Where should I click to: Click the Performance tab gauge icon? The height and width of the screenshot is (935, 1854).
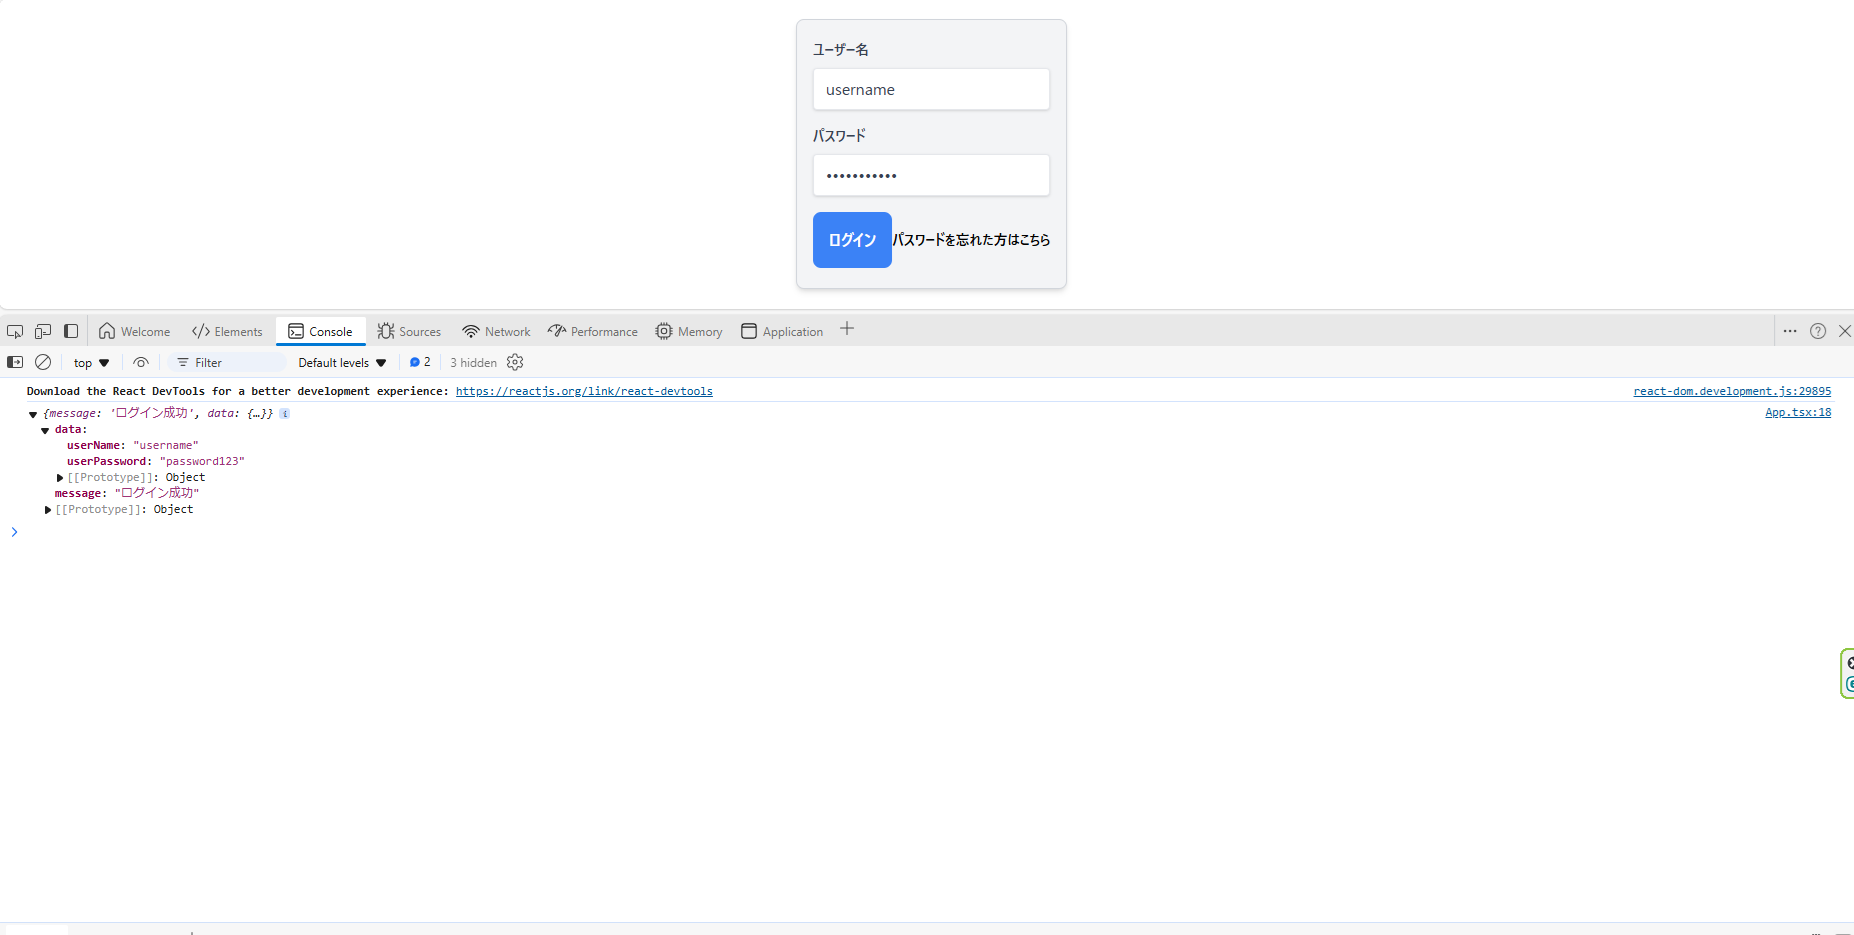(557, 331)
